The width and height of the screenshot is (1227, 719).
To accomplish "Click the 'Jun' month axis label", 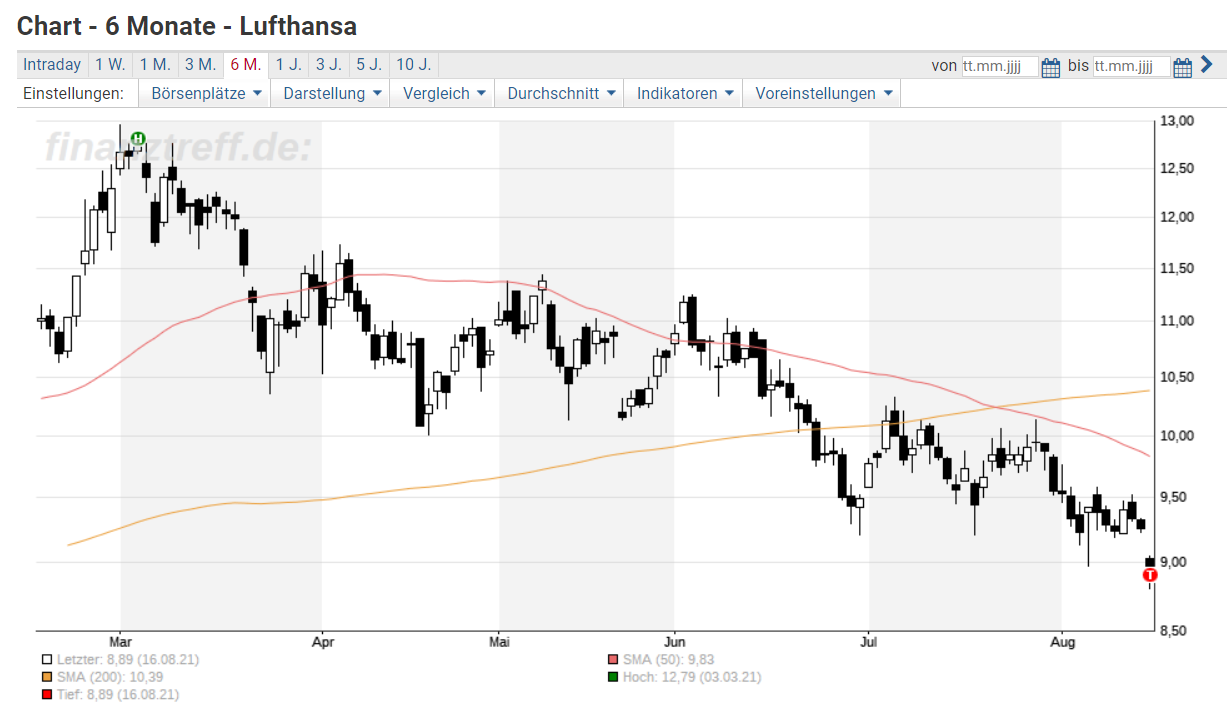I will tap(674, 642).
